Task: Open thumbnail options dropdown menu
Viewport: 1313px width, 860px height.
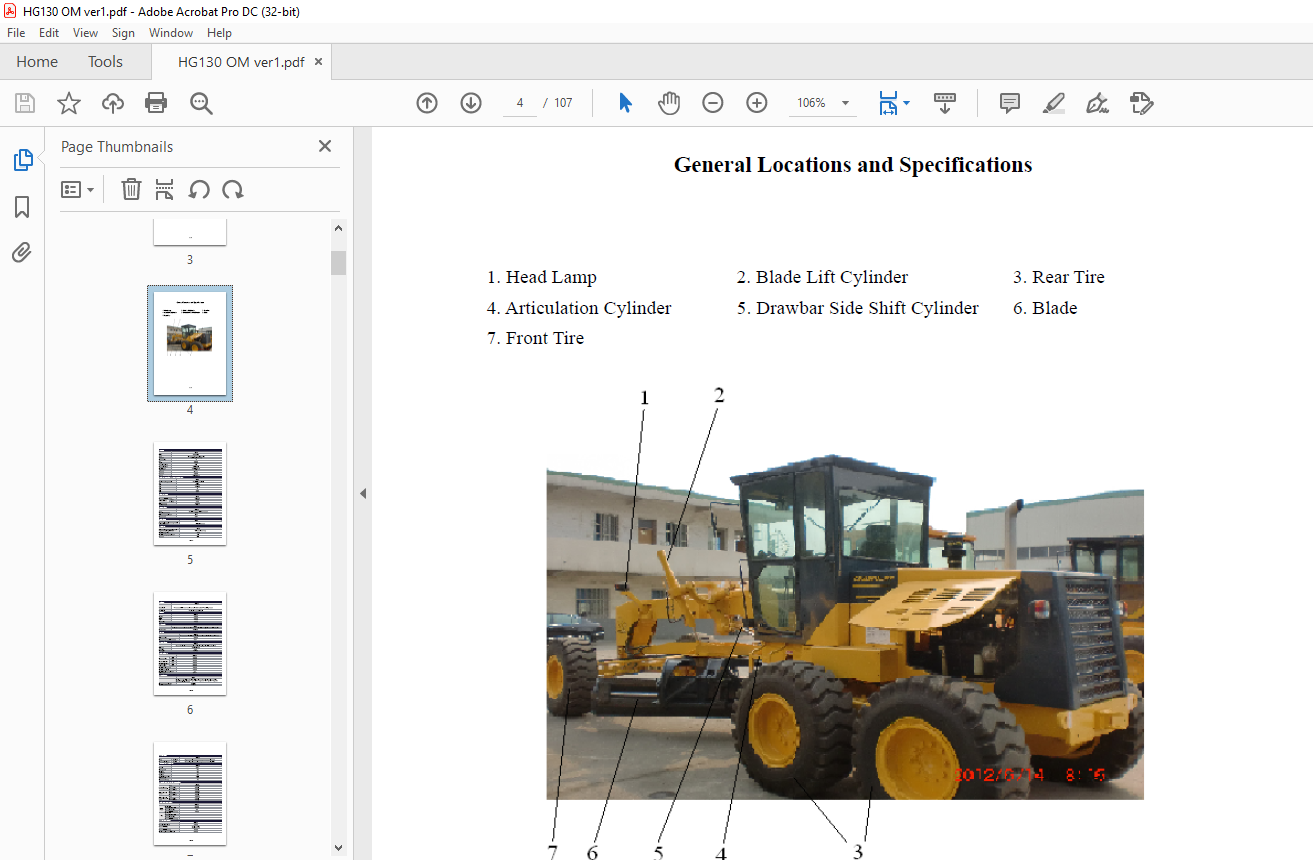Action: pos(78,189)
